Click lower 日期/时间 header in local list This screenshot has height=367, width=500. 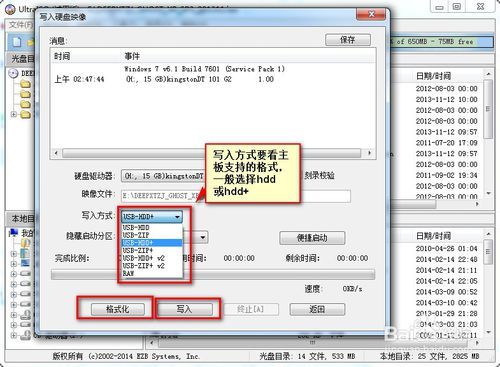433,236
